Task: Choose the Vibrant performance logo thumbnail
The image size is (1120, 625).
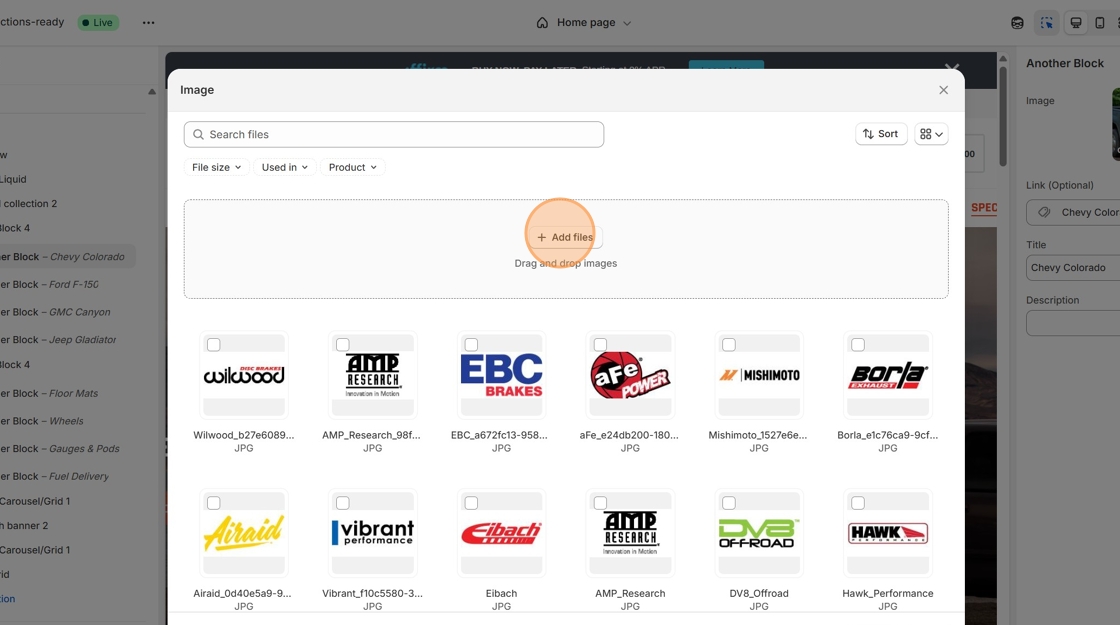Action: pyautogui.click(x=373, y=533)
